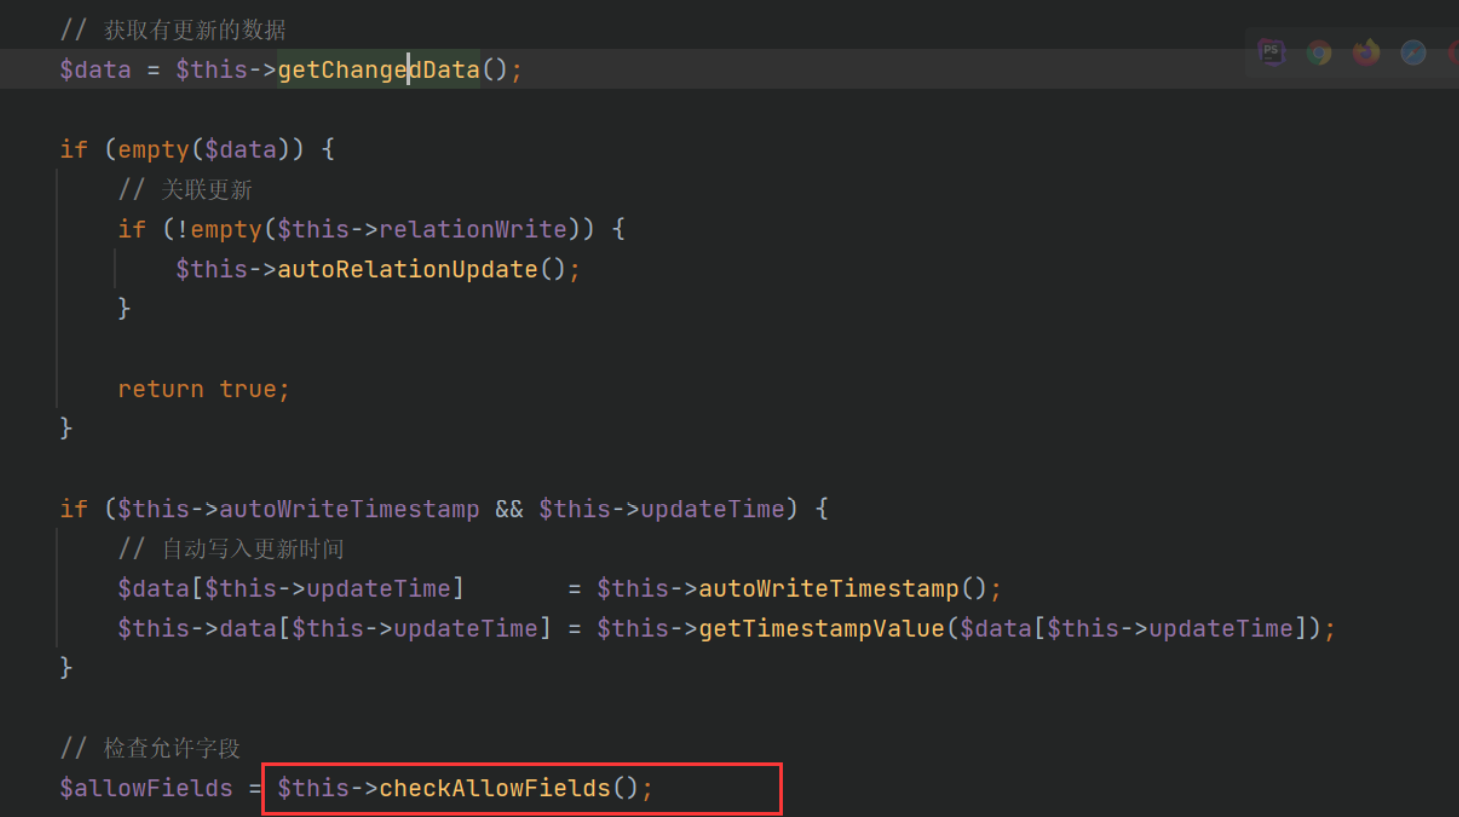Click autoWriteTimestamp property in if condition
The width and height of the screenshot is (1459, 817).
coord(349,509)
